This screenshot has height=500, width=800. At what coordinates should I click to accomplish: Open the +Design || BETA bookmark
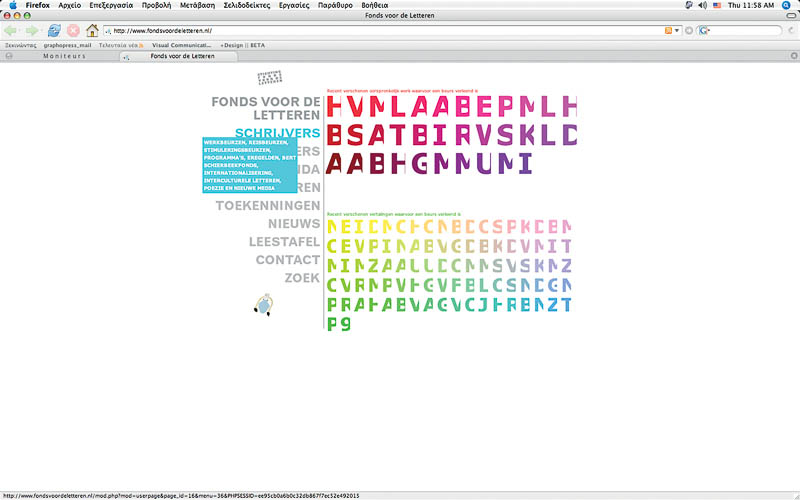pyautogui.click(x=242, y=45)
